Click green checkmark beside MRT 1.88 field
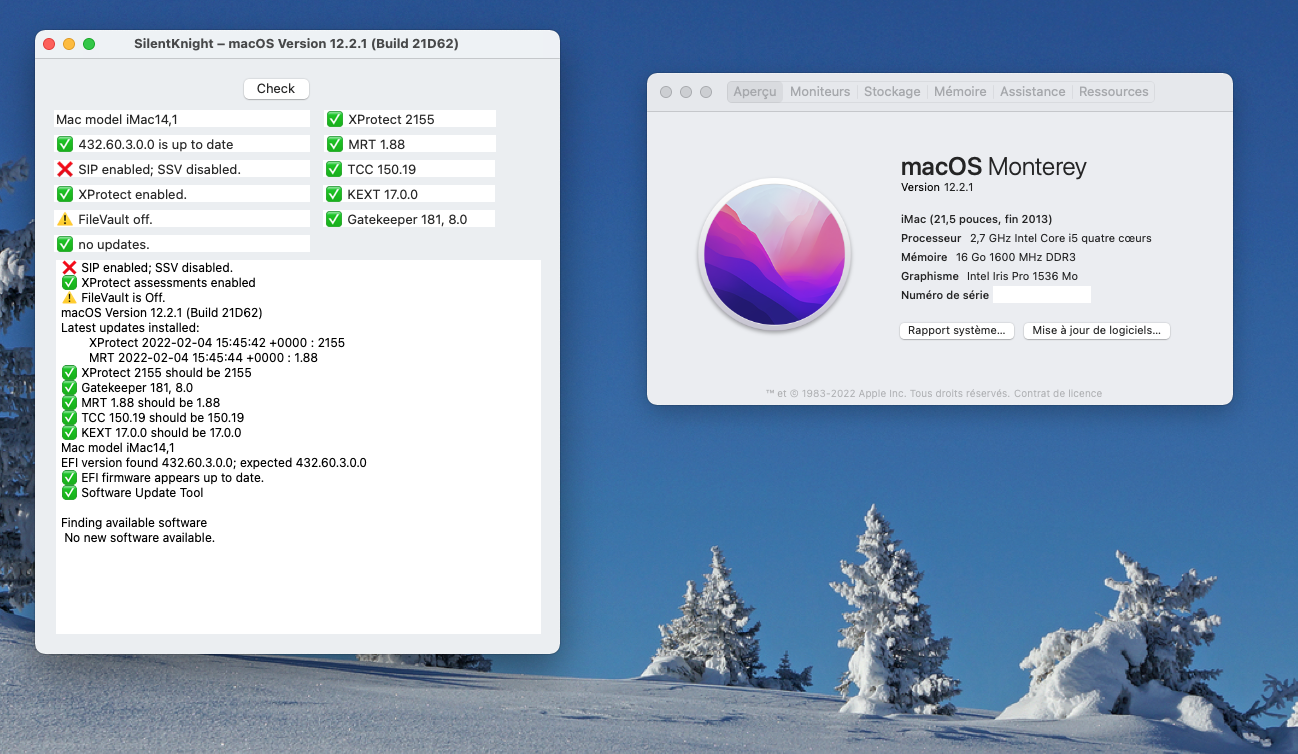Image resolution: width=1298 pixels, height=754 pixels. (x=335, y=144)
